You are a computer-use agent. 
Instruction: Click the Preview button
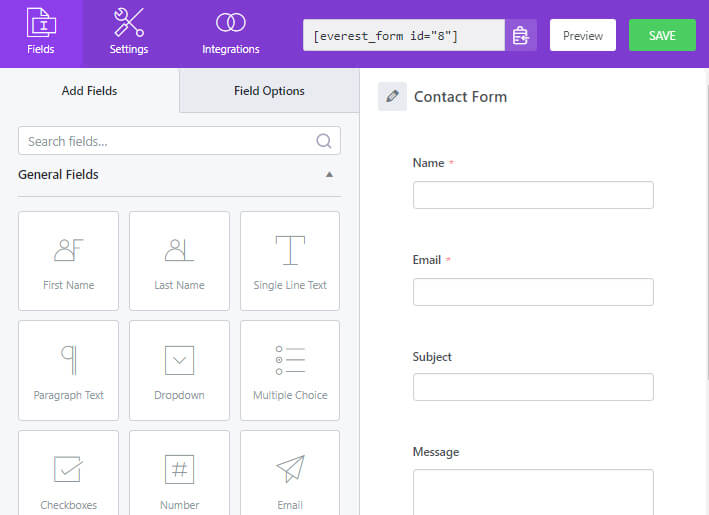583,35
